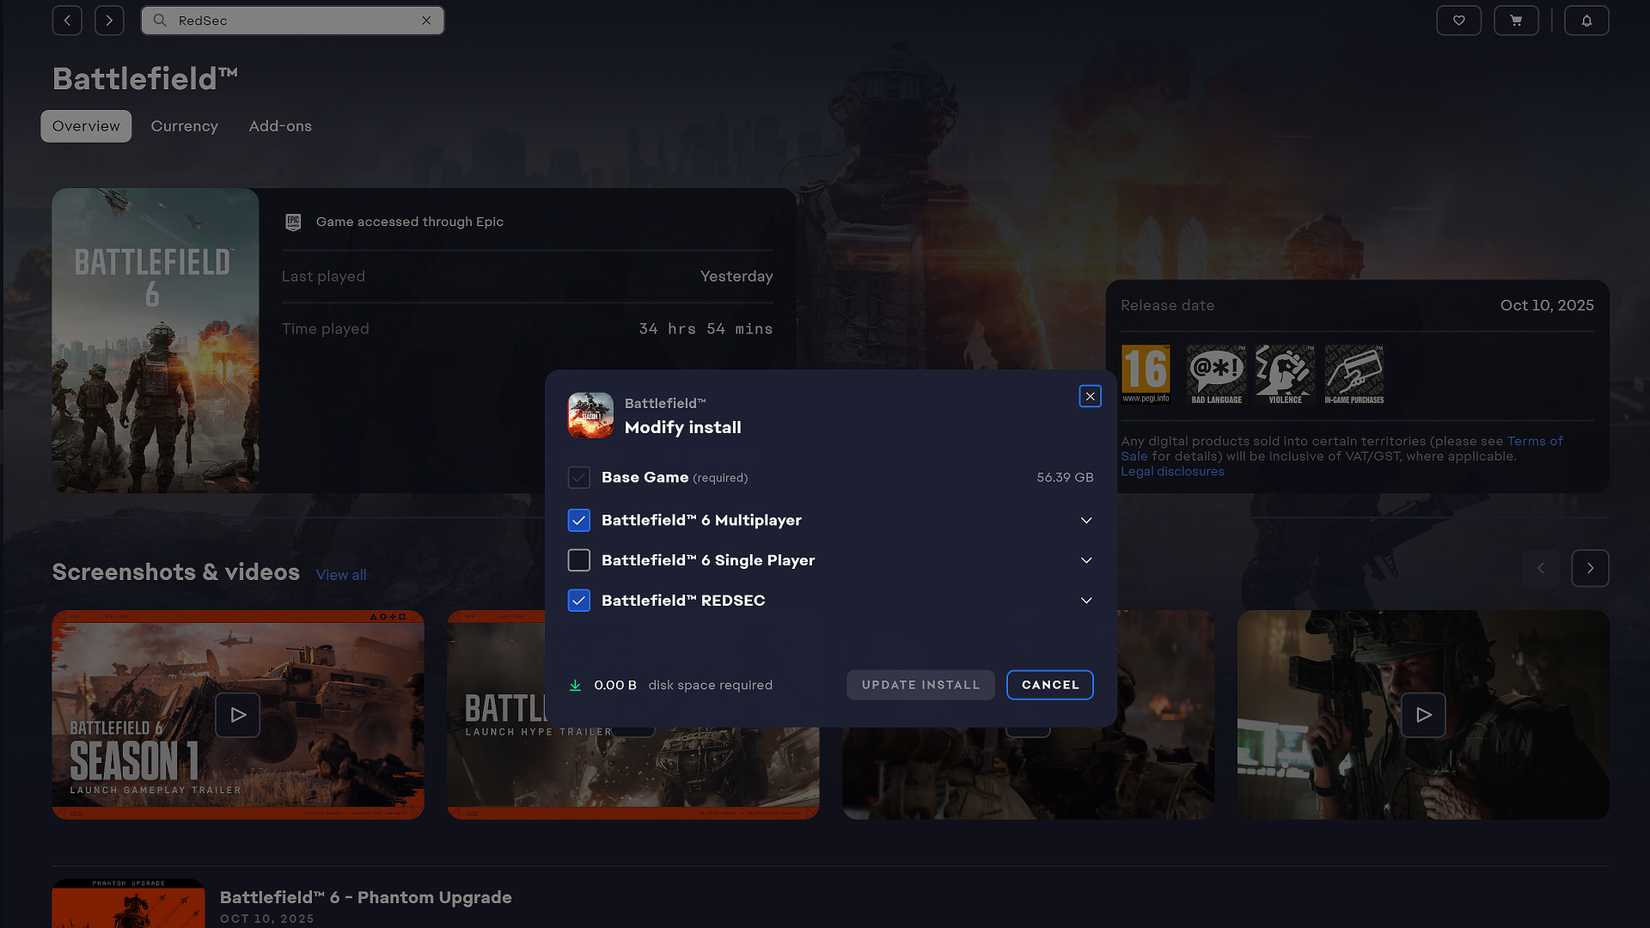The width and height of the screenshot is (1650, 928).
Task: Expand the Single Player section chevron
Action: coord(1086,560)
